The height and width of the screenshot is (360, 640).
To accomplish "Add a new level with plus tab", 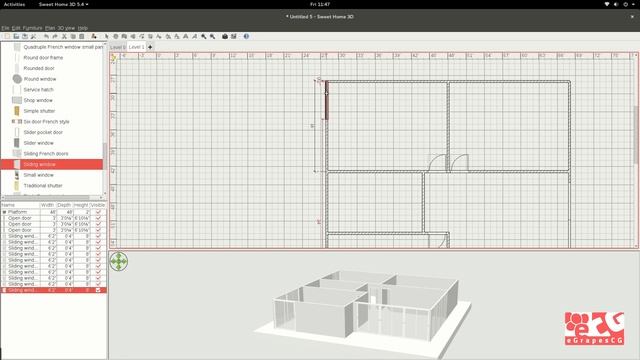I will pyautogui.click(x=150, y=47).
